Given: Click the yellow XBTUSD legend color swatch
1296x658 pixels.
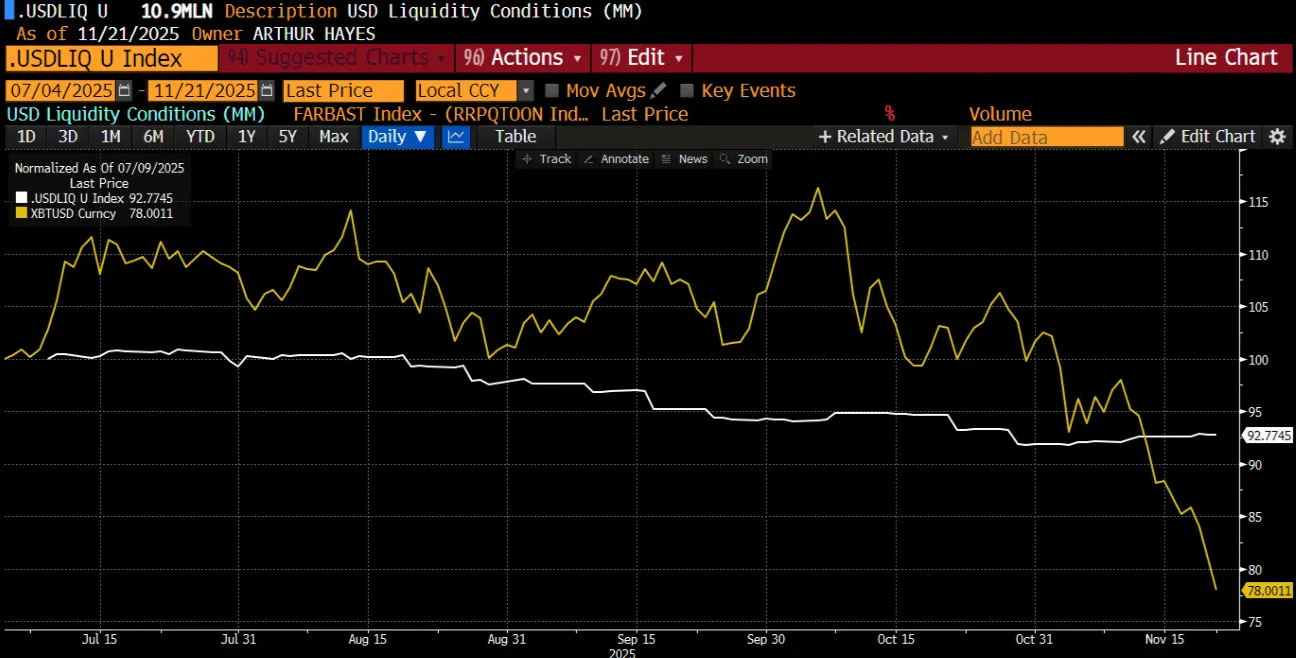Looking at the screenshot, I should [x=22, y=214].
